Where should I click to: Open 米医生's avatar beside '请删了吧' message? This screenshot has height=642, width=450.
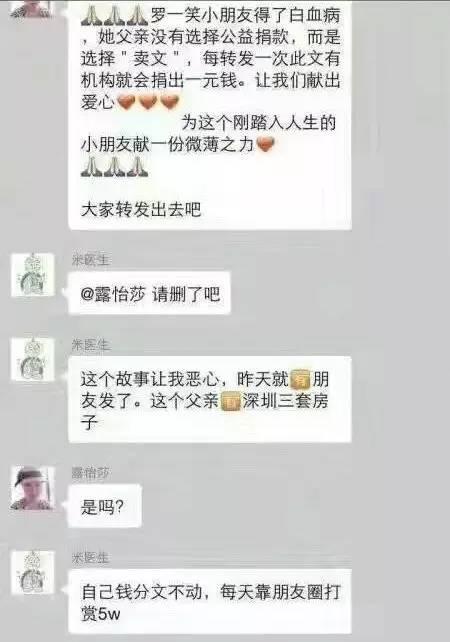[33, 275]
